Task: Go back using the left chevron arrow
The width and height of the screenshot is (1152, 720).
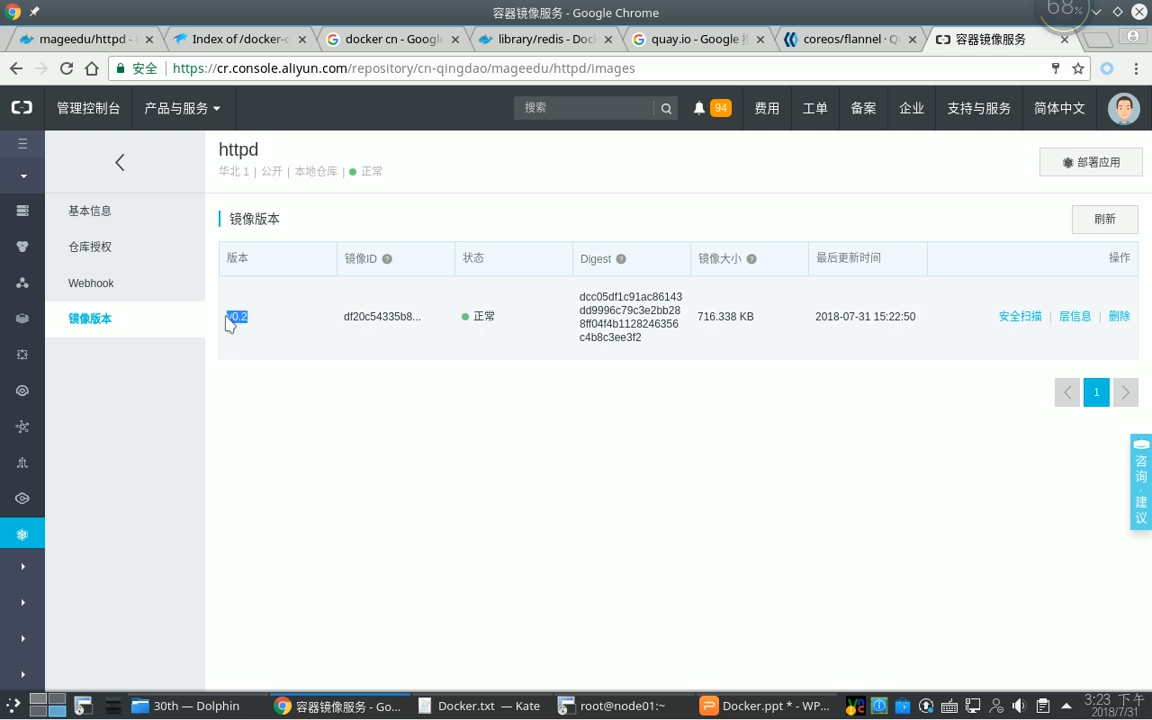Action: (x=120, y=162)
